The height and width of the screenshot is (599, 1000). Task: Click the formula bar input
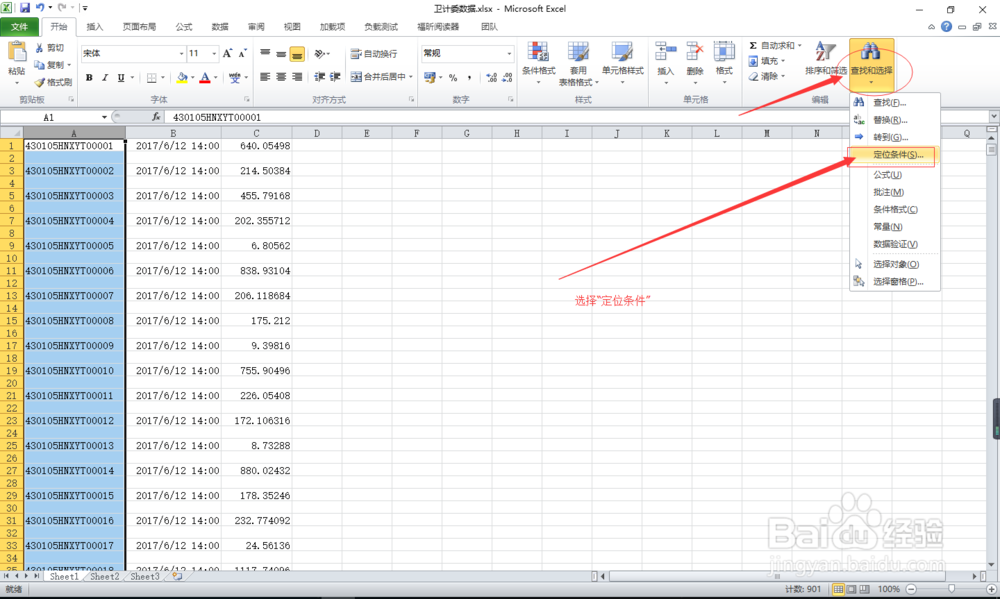(577, 117)
